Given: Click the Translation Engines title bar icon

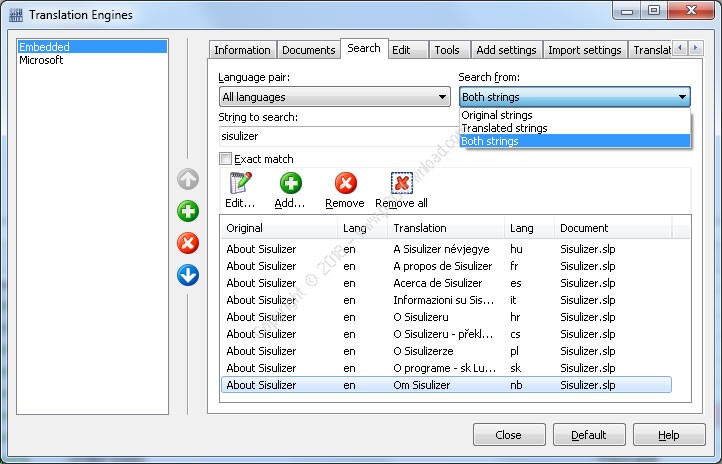Looking at the screenshot, I should point(16,15).
